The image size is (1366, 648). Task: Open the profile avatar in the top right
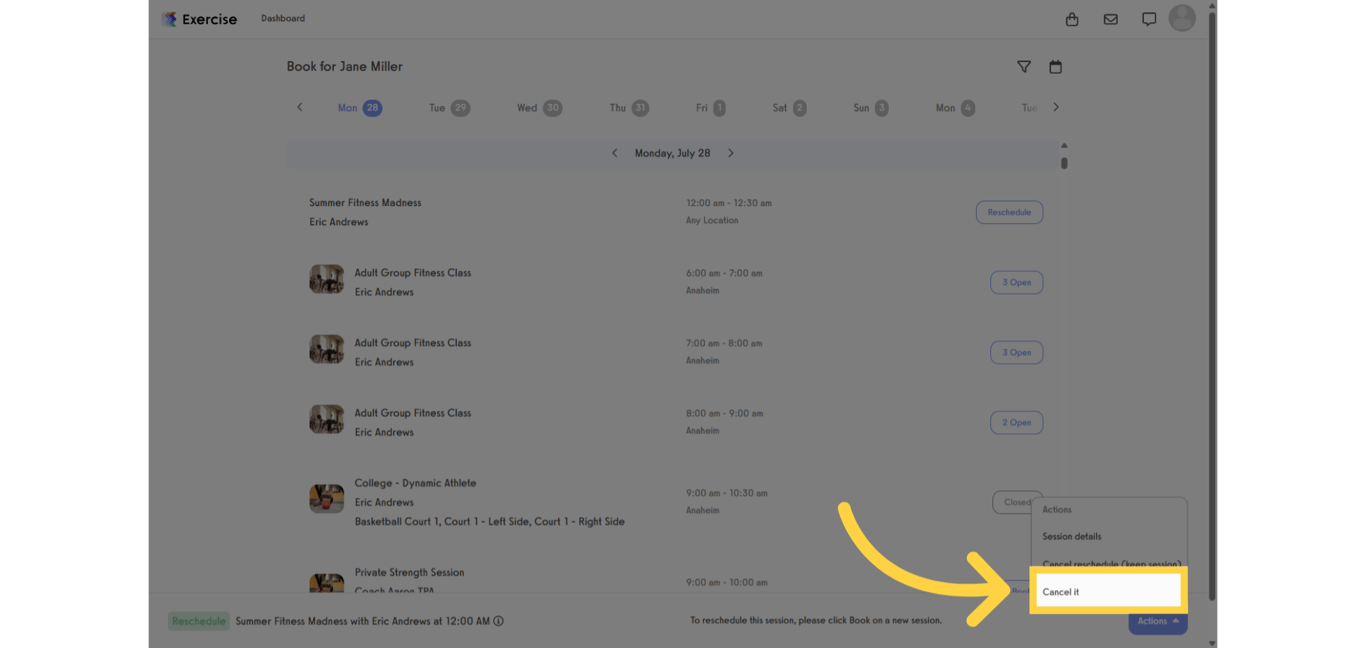point(1182,18)
